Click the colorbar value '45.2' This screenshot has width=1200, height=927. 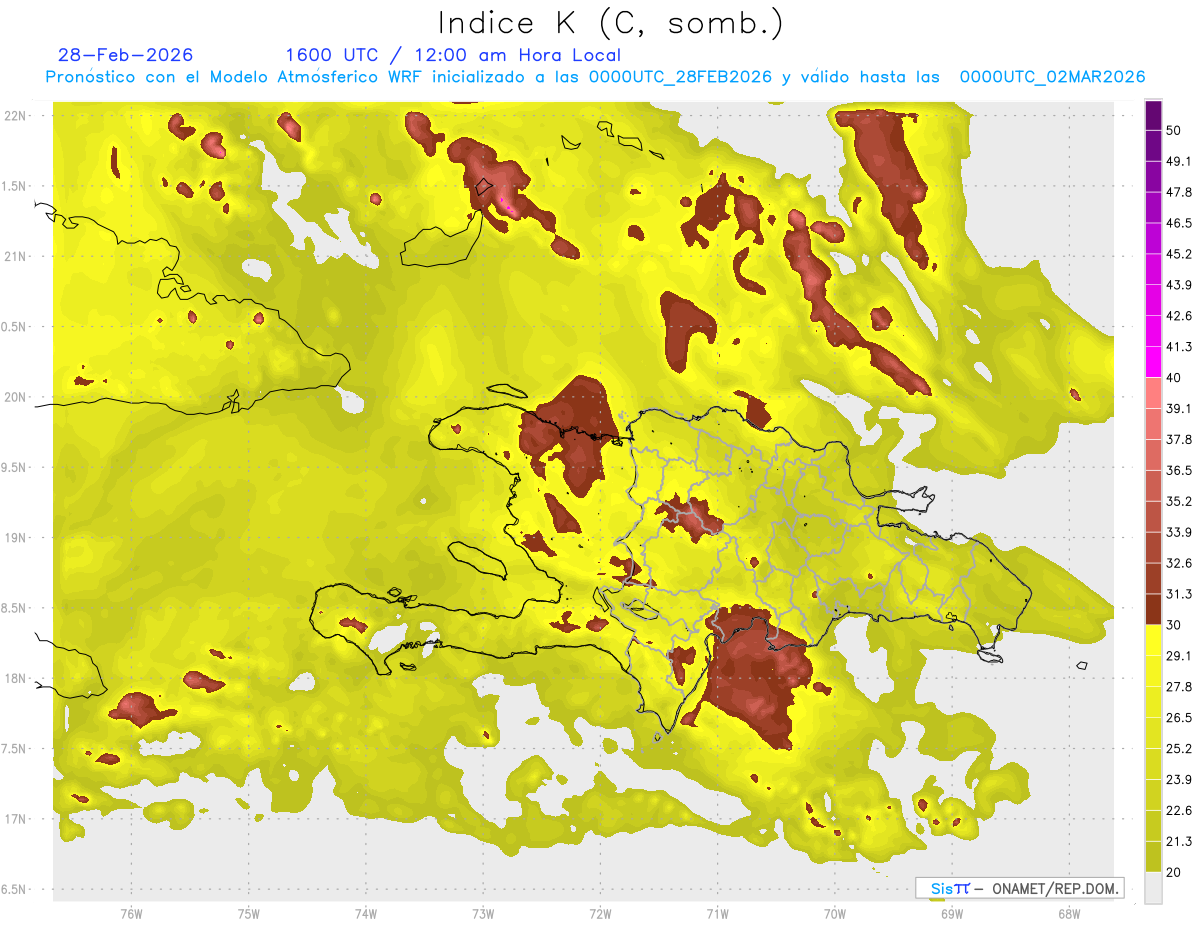[1178, 254]
